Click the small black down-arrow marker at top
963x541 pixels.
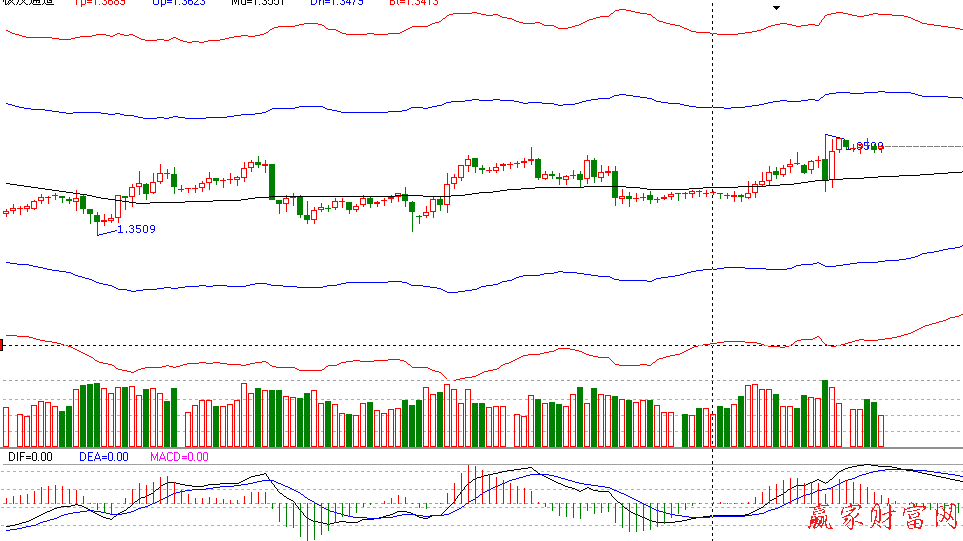click(776, 7)
